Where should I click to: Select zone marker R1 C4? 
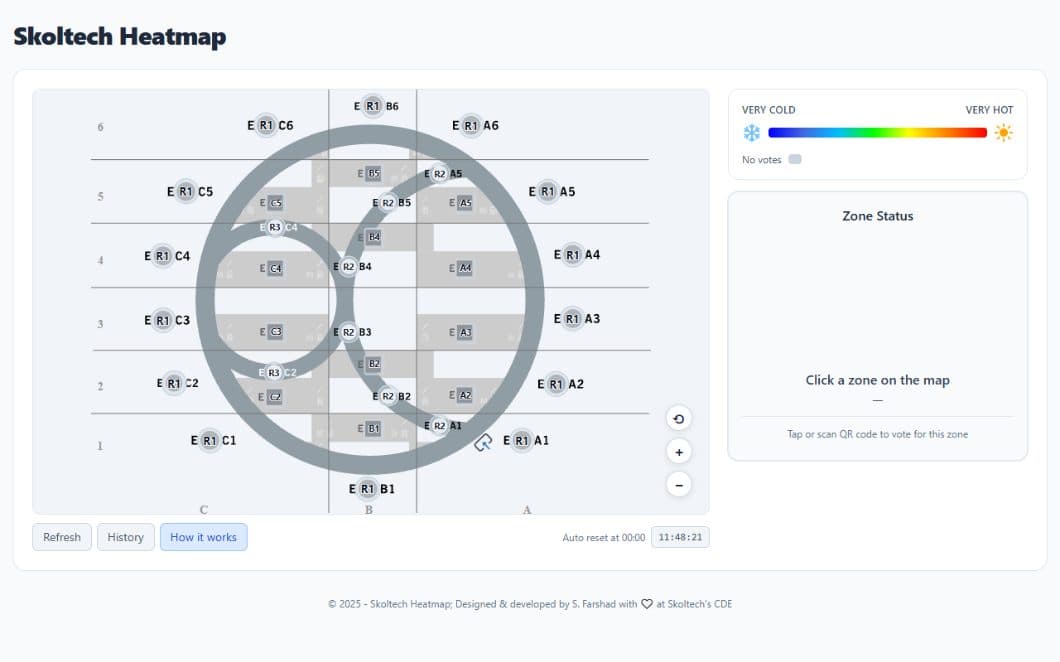(x=162, y=256)
